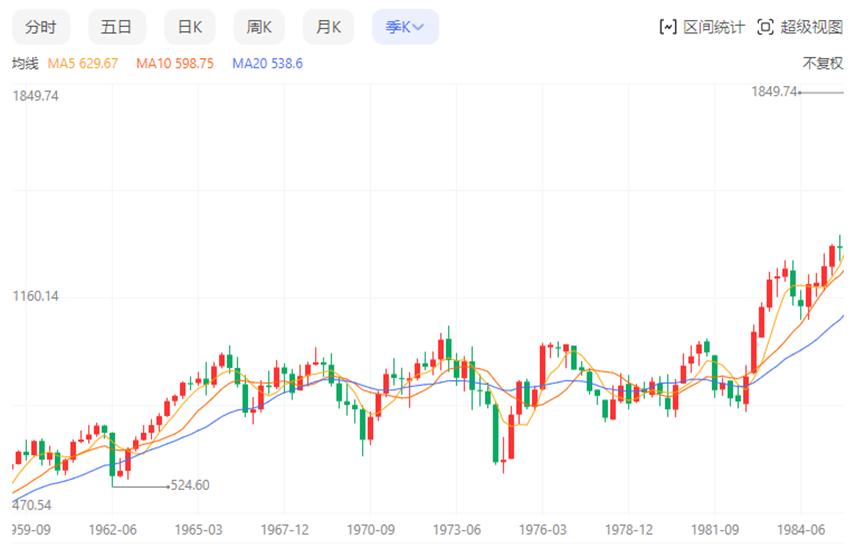Click the 1973-06 date axis label
The height and width of the screenshot is (548, 865).
click(457, 530)
